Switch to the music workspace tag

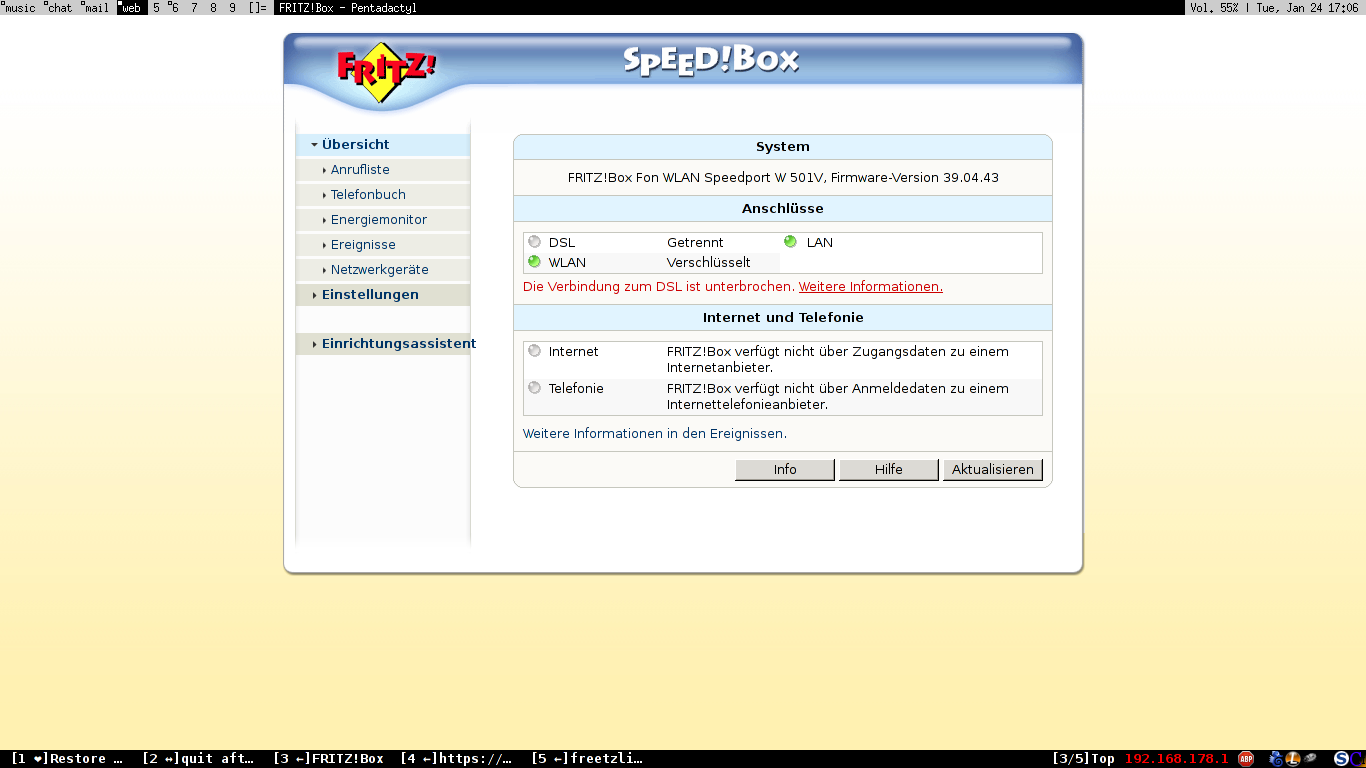point(20,7)
